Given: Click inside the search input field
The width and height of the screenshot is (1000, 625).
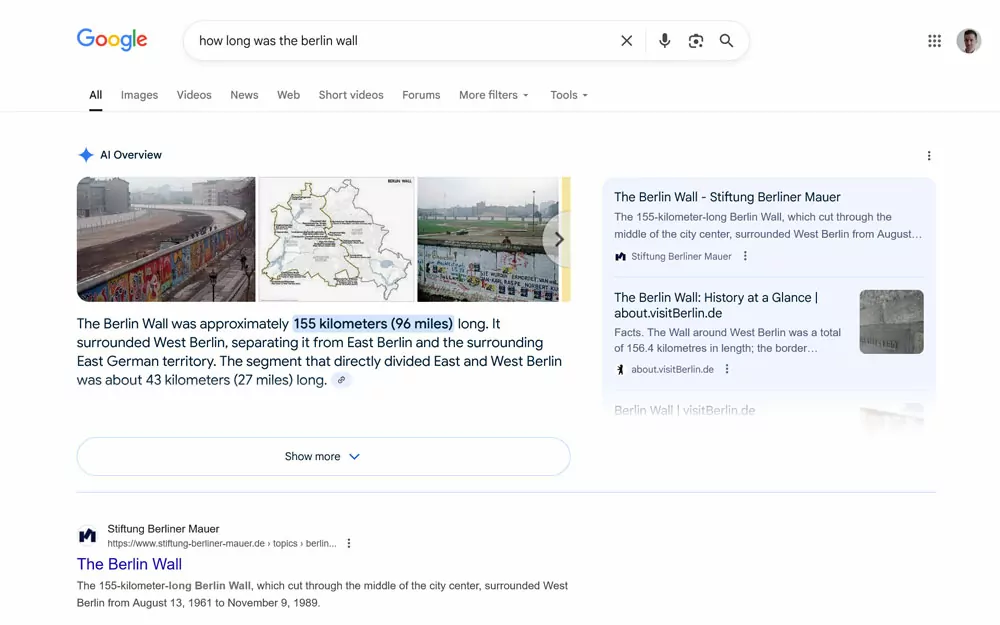Looking at the screenshot, I should click(x=400, y=40).
